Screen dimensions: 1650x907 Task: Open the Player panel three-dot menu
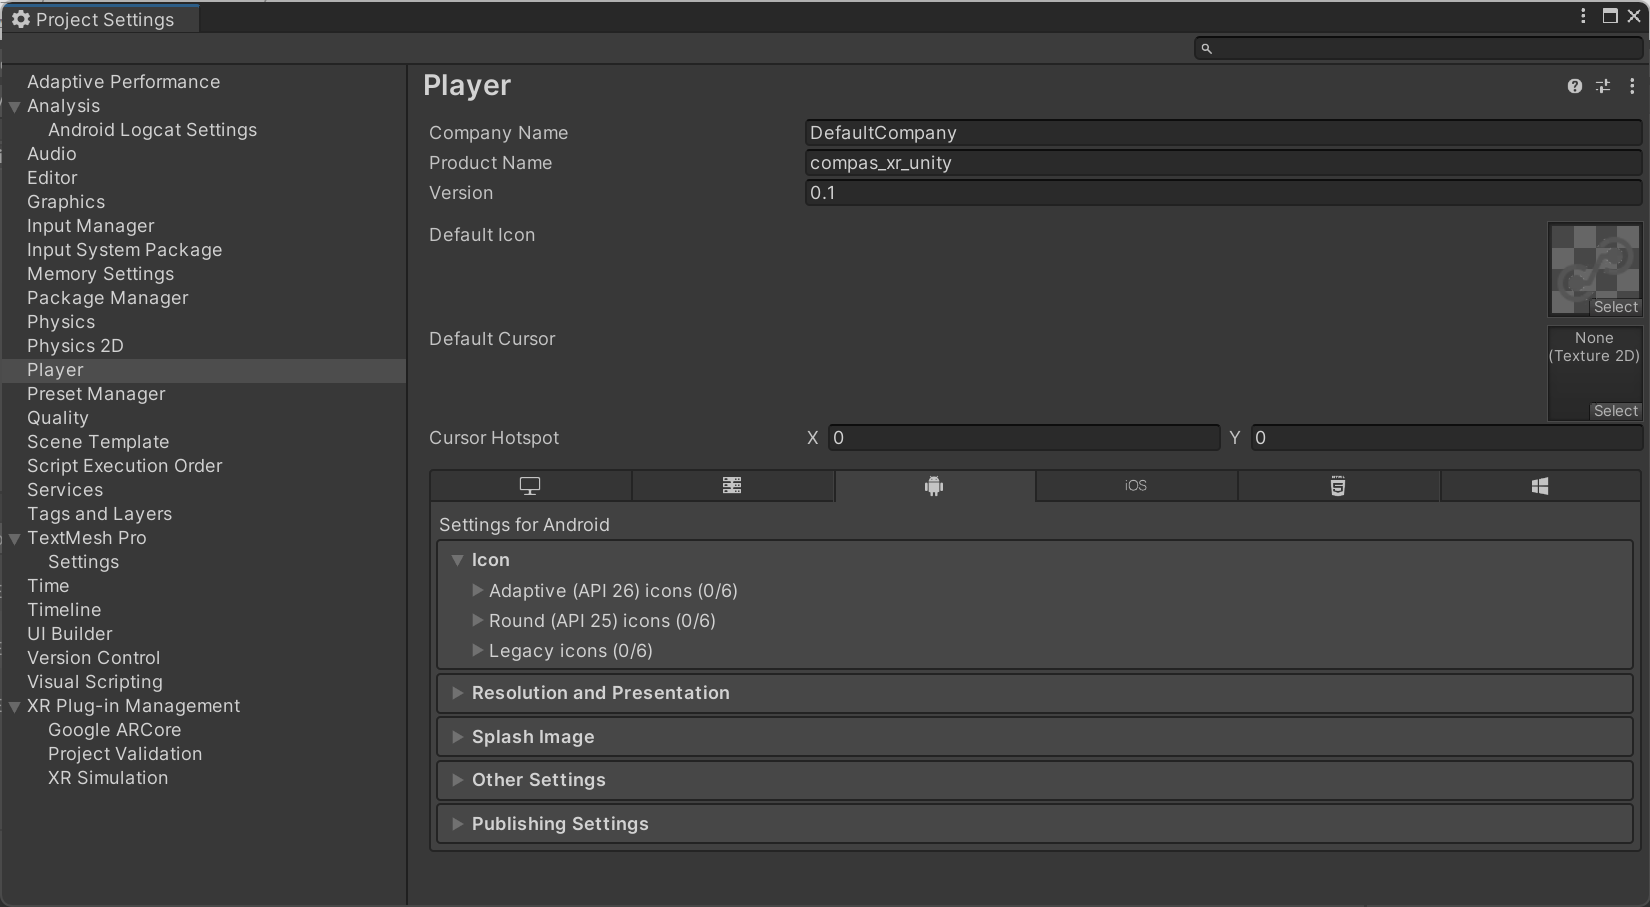tap(1632, 86)
